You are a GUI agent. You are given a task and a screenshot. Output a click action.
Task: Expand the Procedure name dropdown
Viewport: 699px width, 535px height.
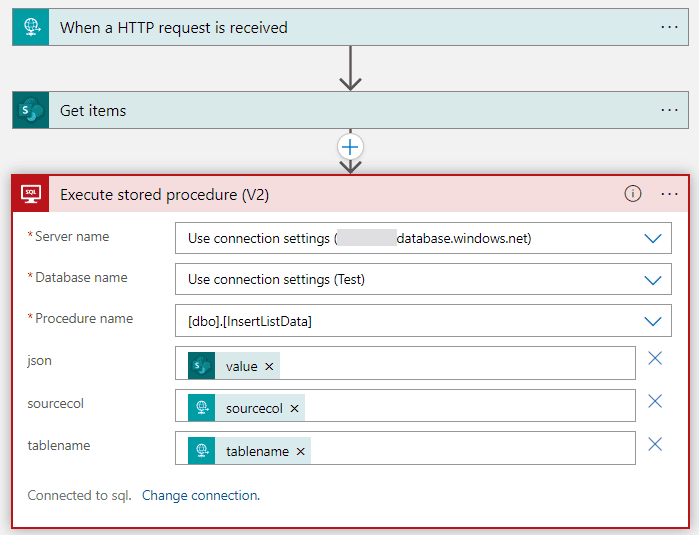(x=653, y=321)
